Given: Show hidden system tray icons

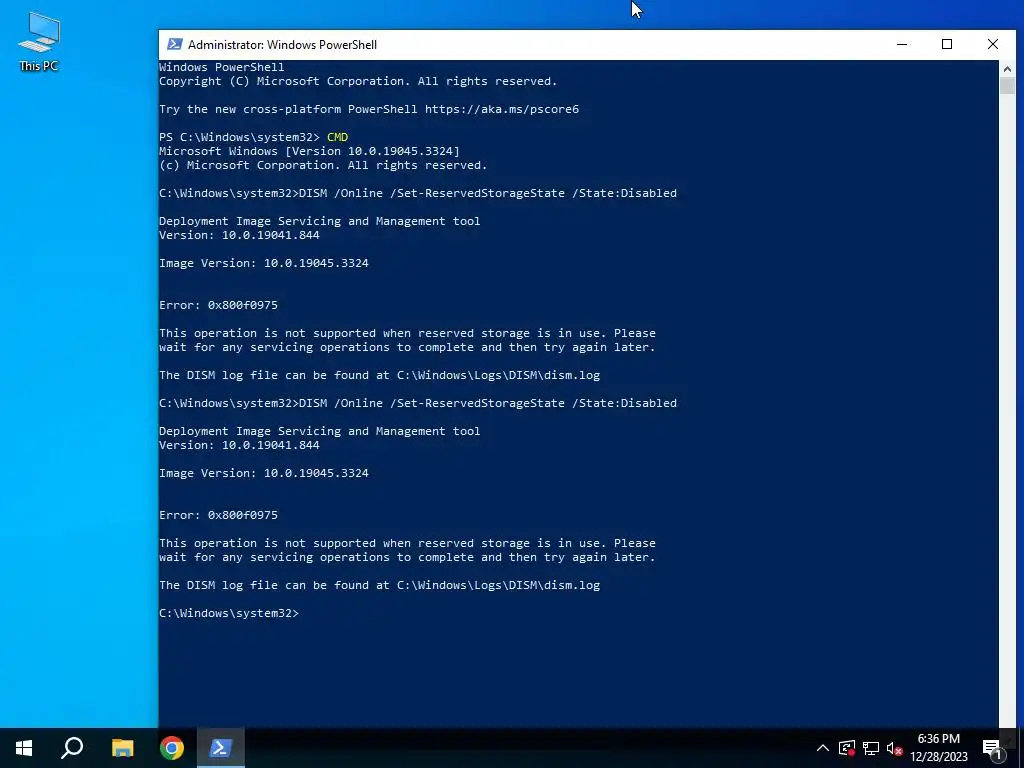Looking at the screenshot, I should (x=823, y=748).
